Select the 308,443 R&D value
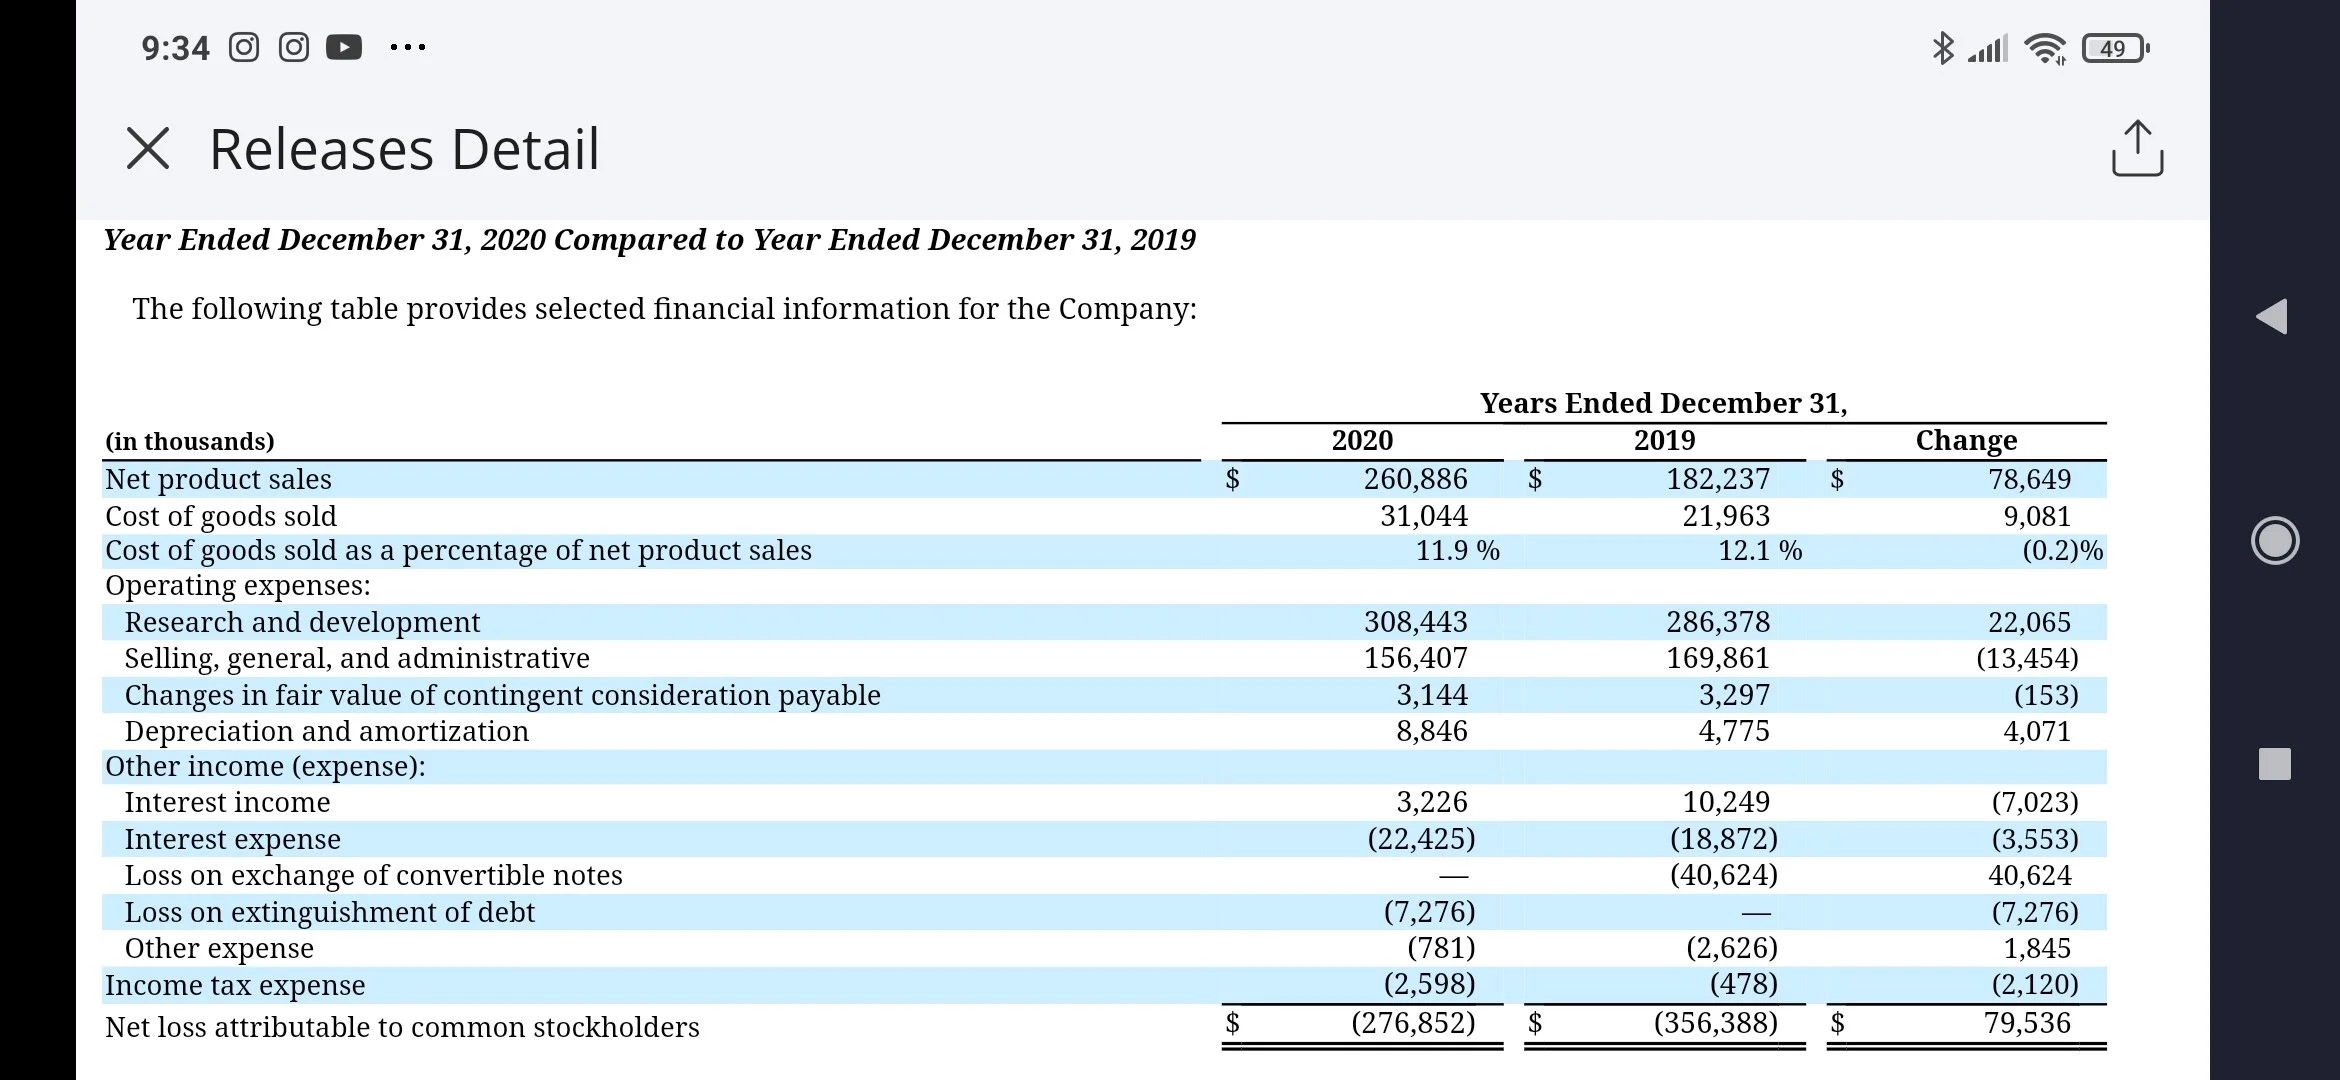Image resolution: width=2340 pixels, height=1080 pixels. coord(1415,622)
